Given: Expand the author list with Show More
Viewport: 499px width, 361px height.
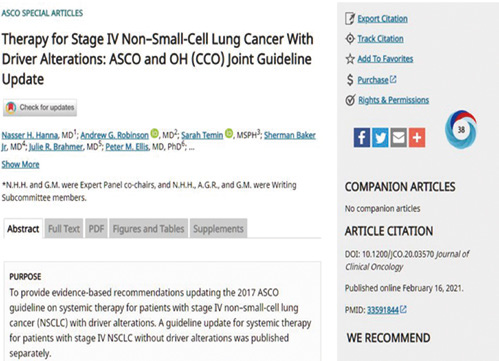Looking at the screenshot, I should pos(20,164).
